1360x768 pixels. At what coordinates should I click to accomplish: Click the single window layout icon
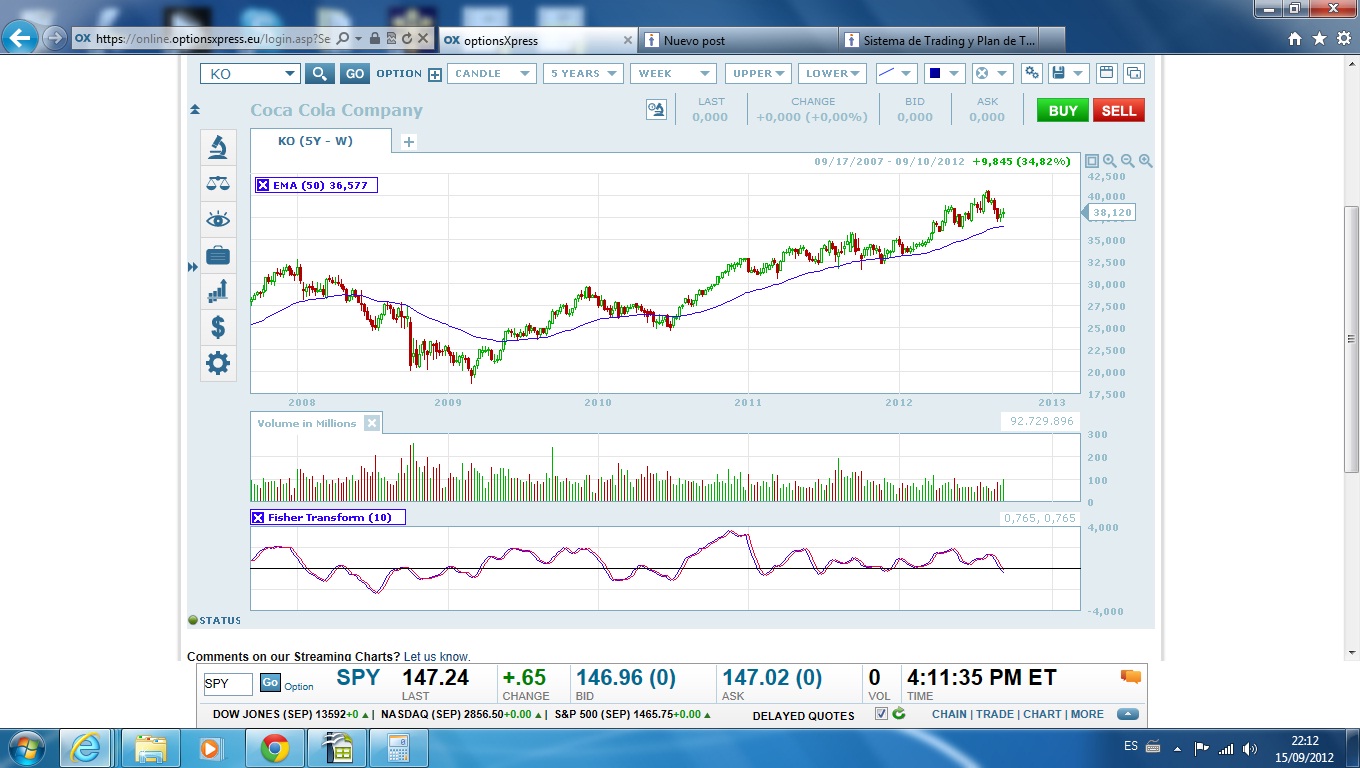click(1106, 73)
